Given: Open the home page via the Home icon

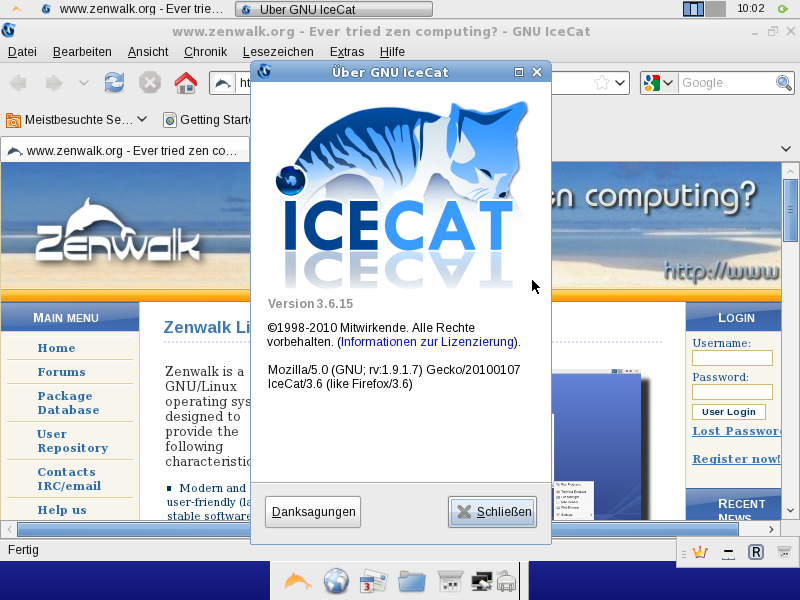Looking at the screenshot, I should point(186,83).
